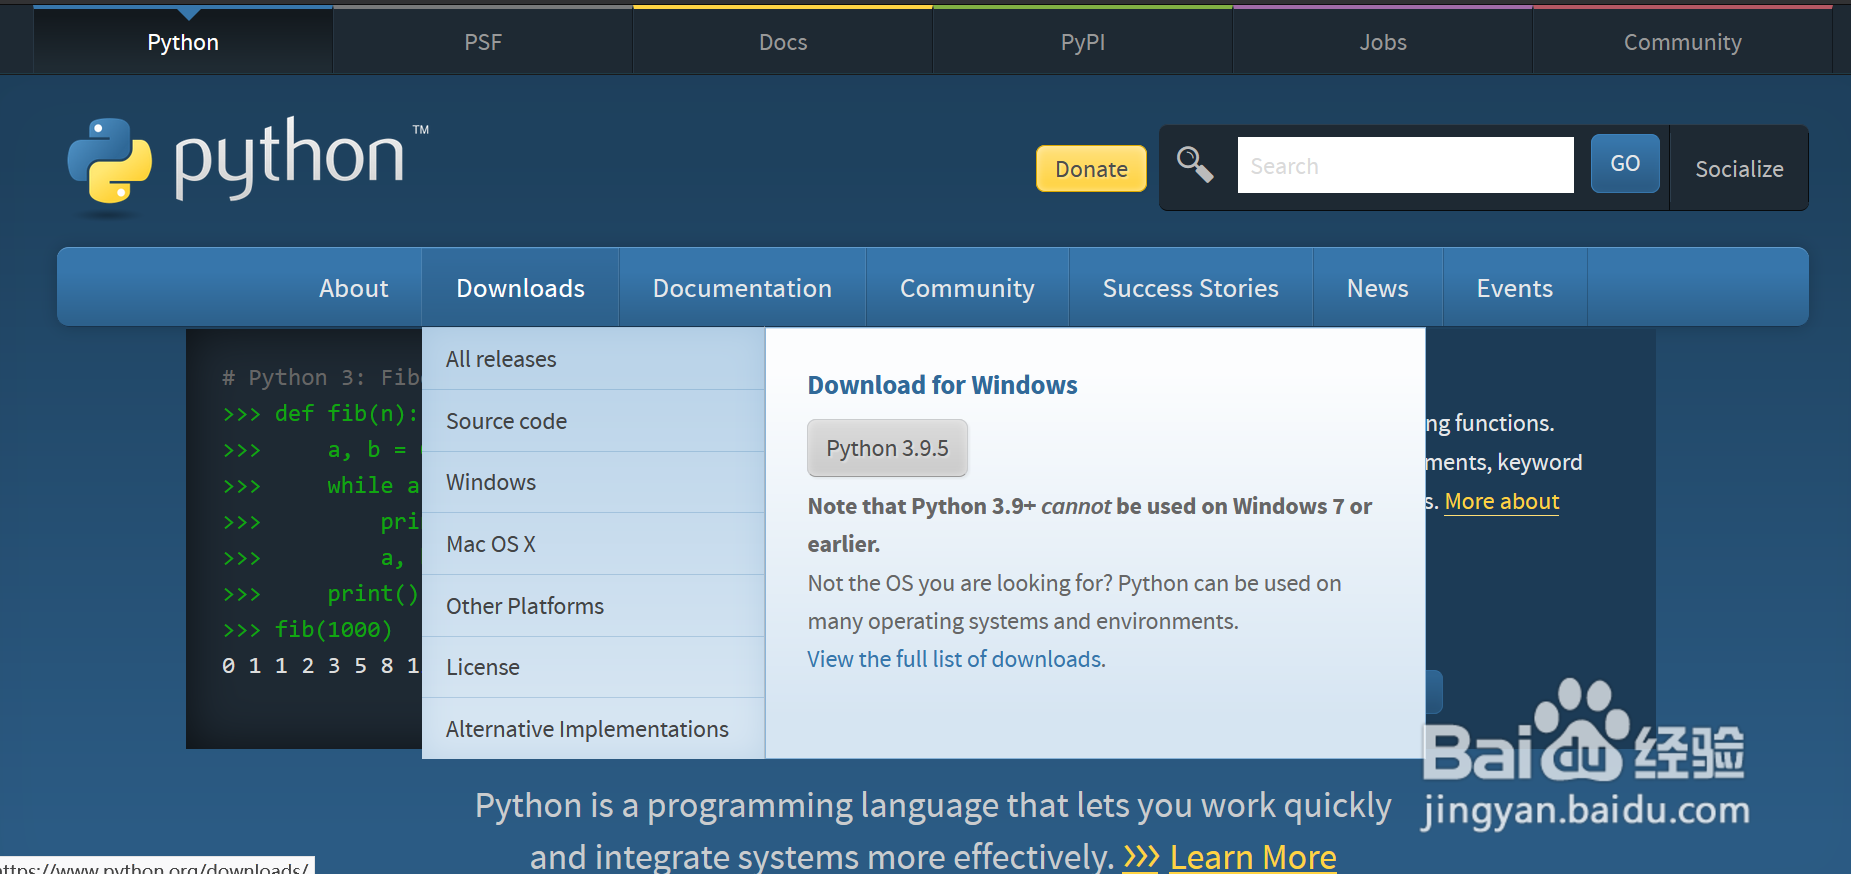Follow the Learn More link
1851x874 pixels.
point(1253,857)
